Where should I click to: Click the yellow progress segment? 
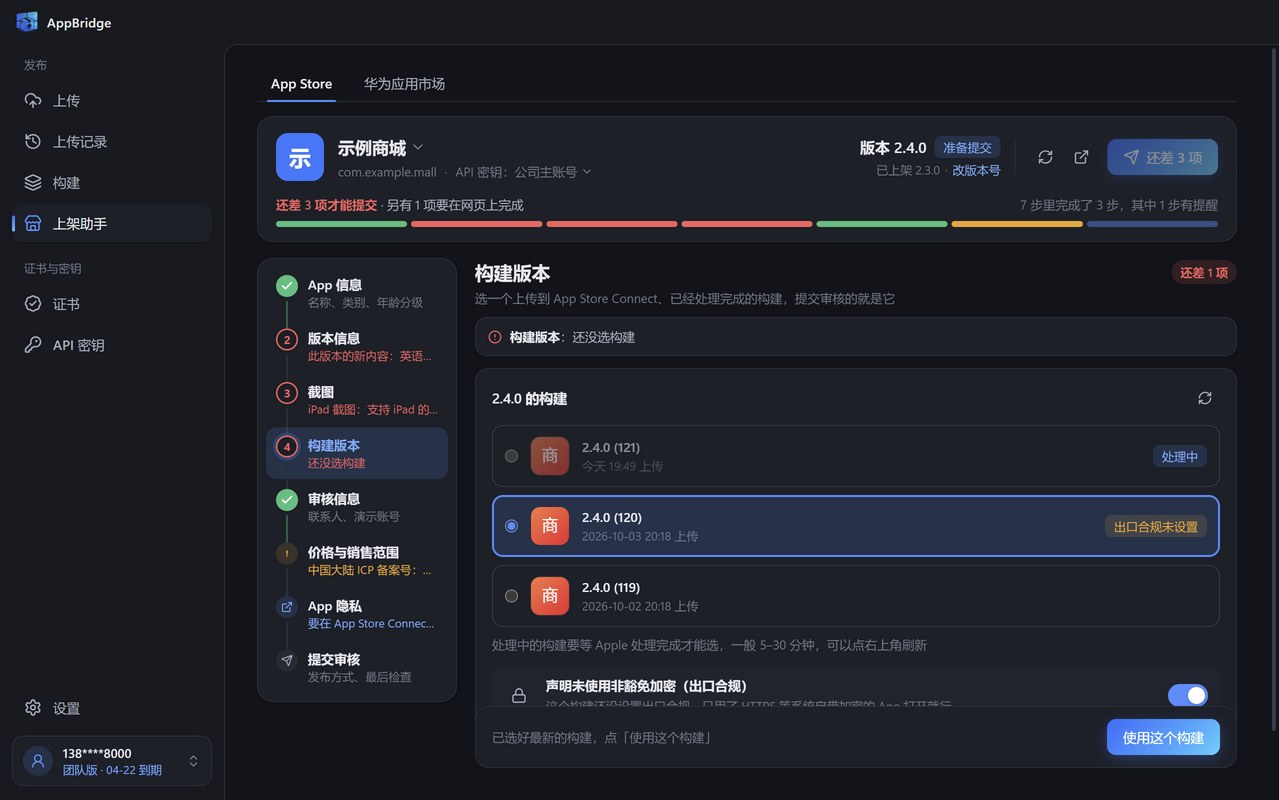pos(1017,224)
